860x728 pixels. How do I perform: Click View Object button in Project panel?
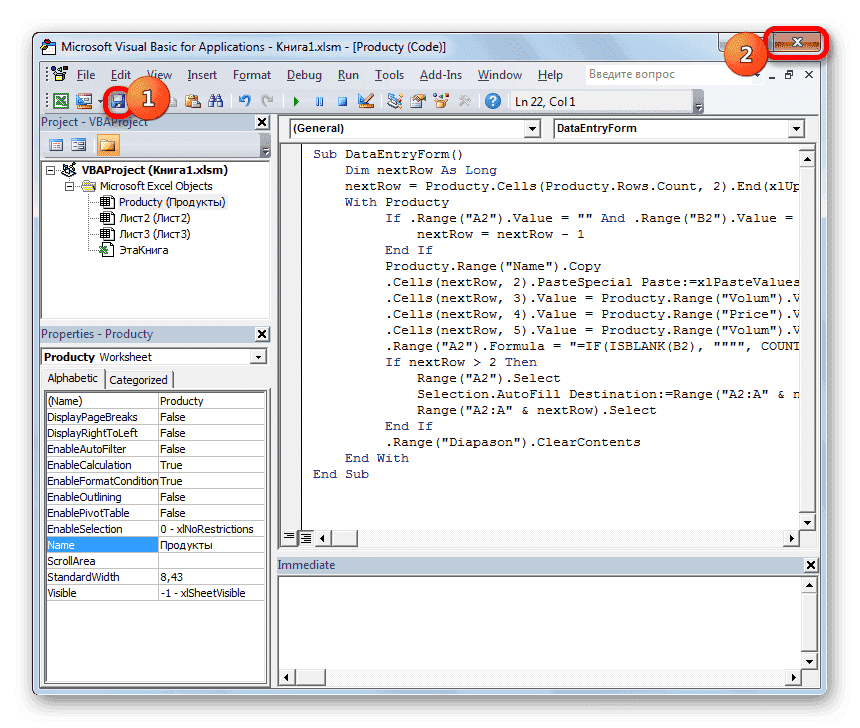point(80,146)
